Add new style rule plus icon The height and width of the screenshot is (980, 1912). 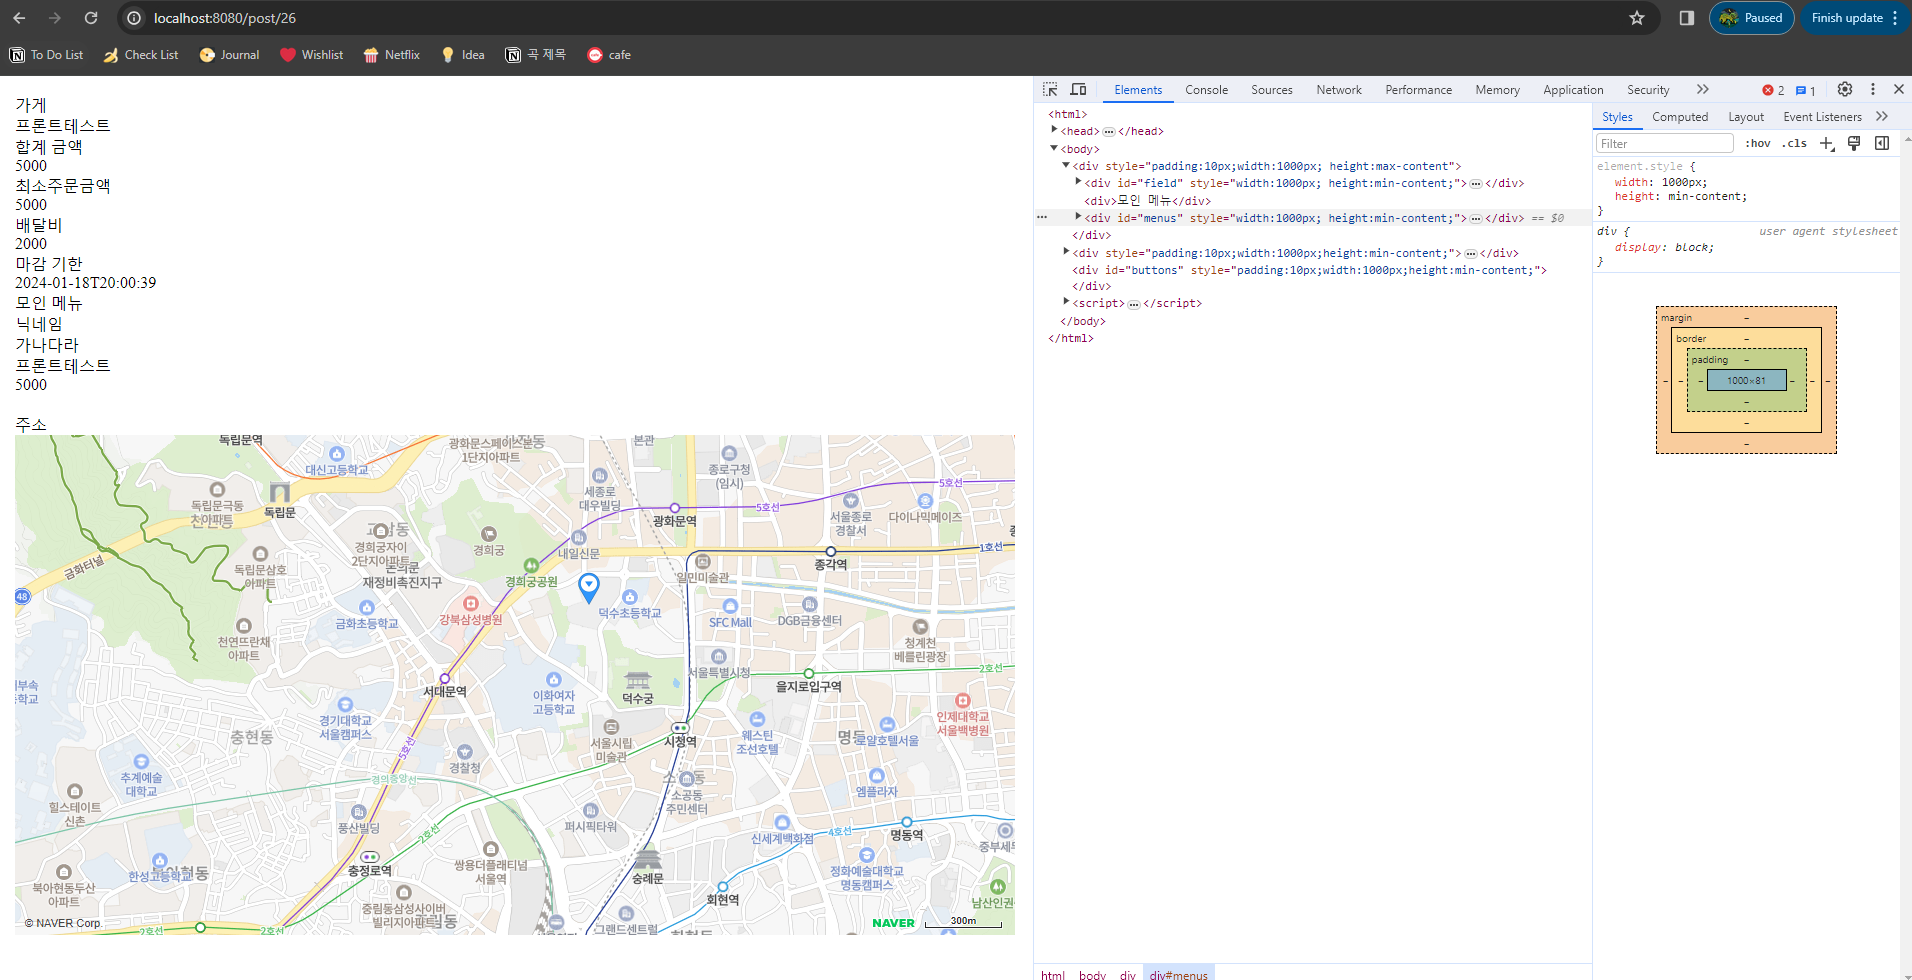[1827, 143]
